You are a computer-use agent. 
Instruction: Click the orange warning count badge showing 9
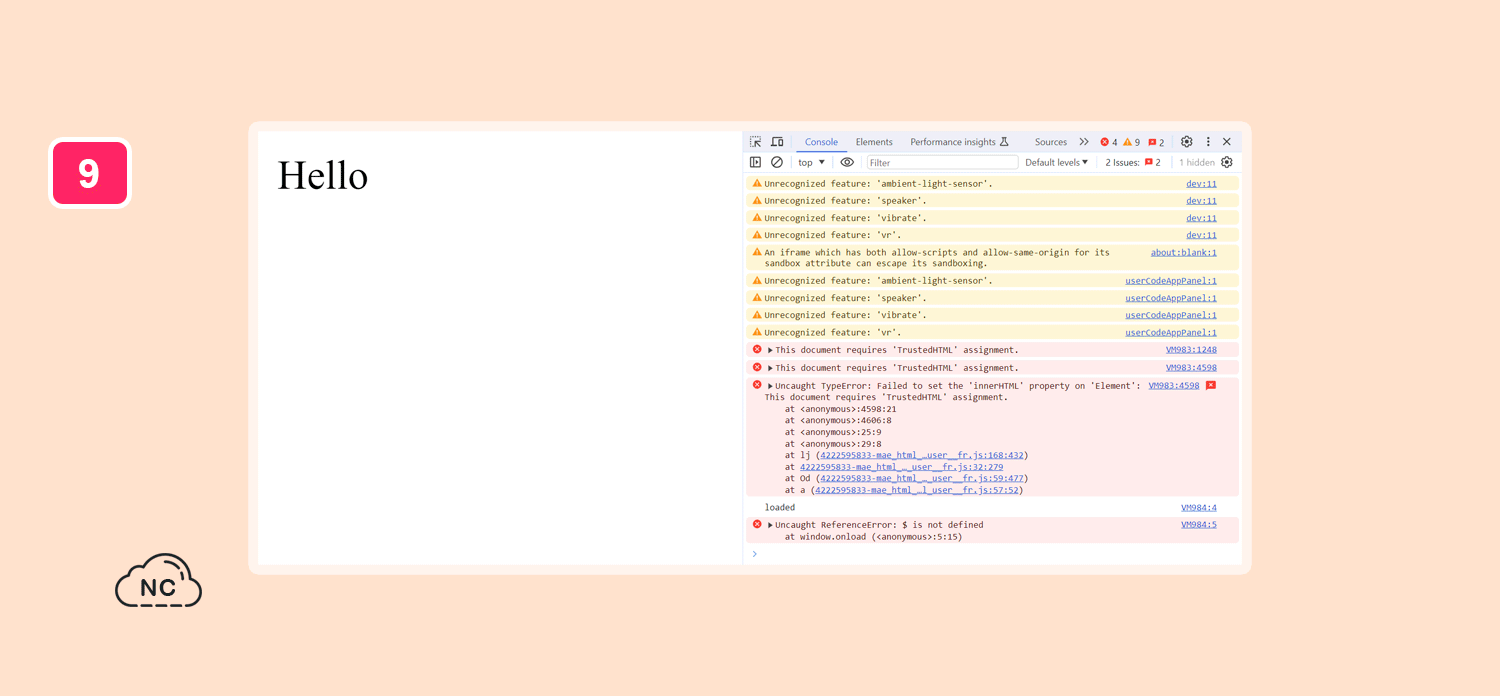(x=1131, y=142)
